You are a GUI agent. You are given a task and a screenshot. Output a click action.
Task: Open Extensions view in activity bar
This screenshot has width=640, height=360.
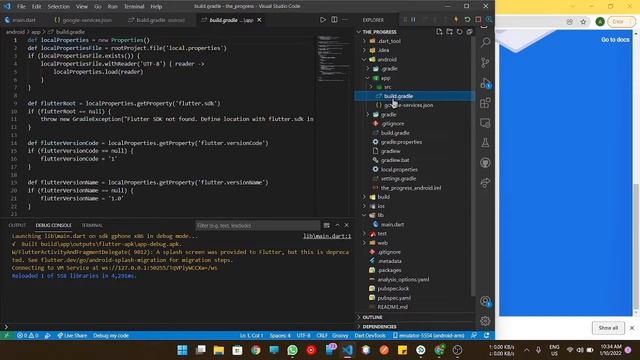[x=485, y=103]
